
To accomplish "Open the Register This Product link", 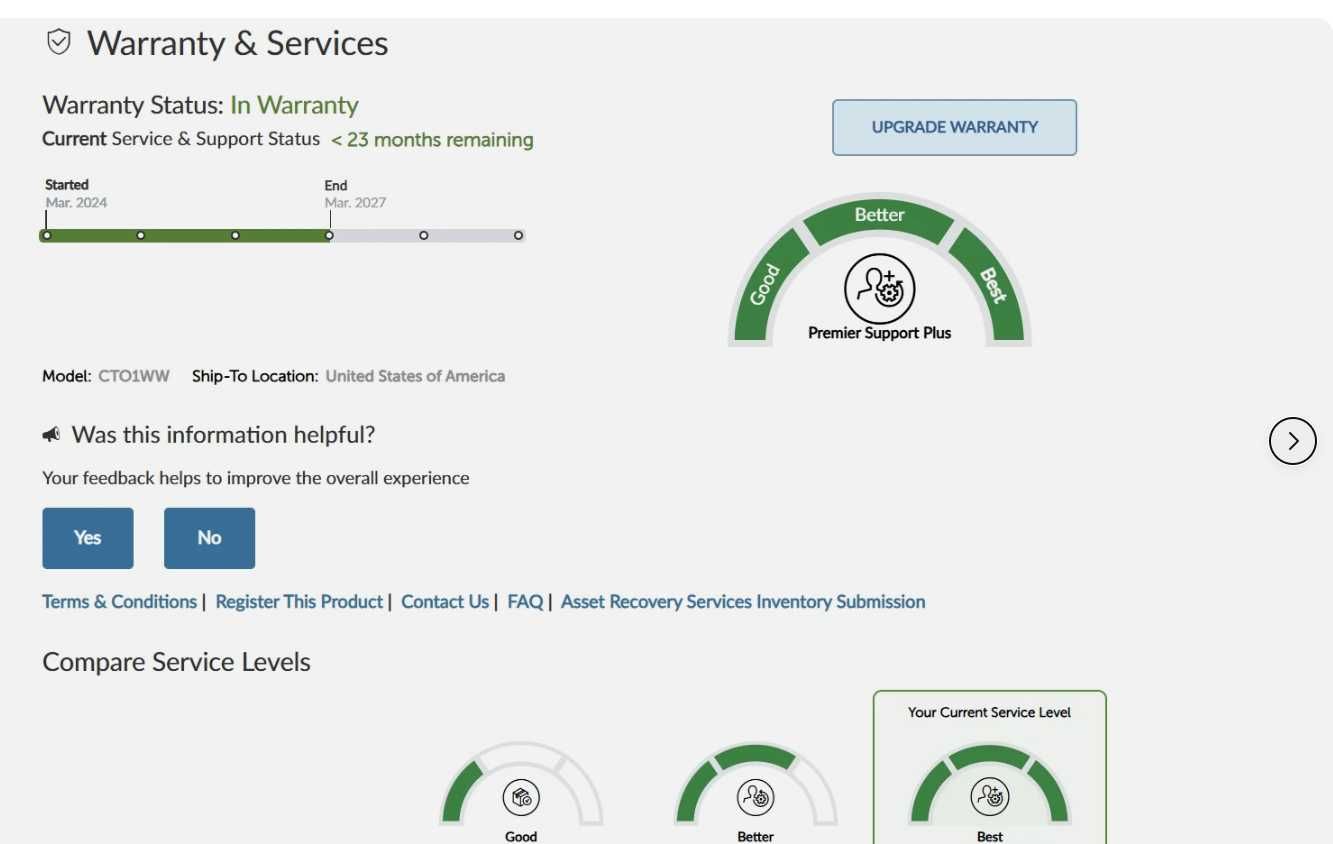I will click(299, 602).
